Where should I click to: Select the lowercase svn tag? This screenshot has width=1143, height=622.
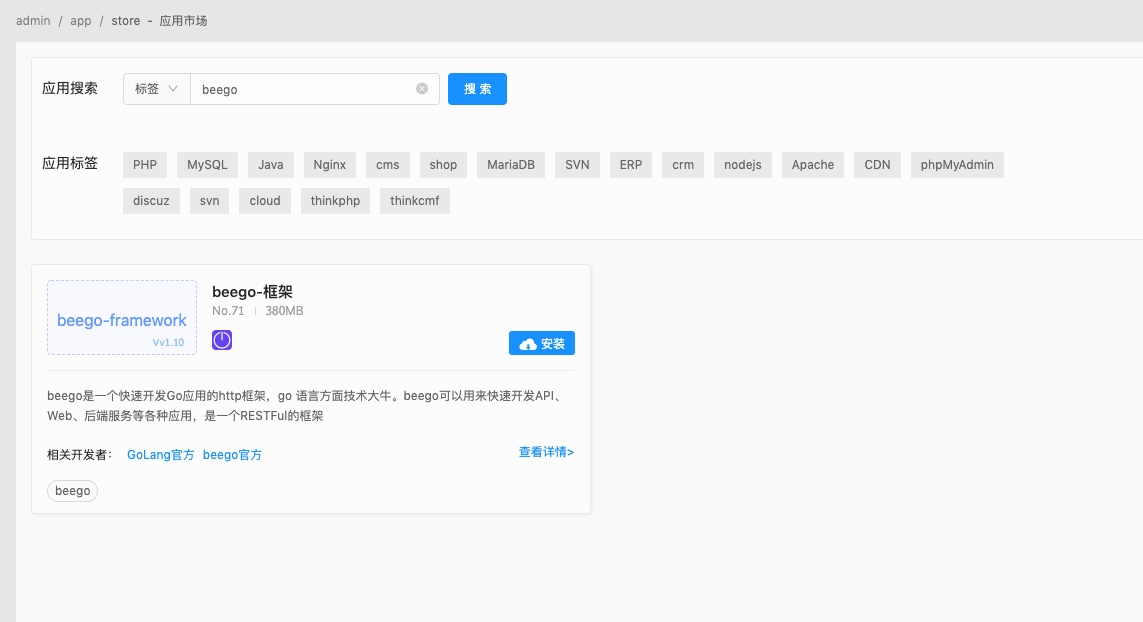click(209, 201)
